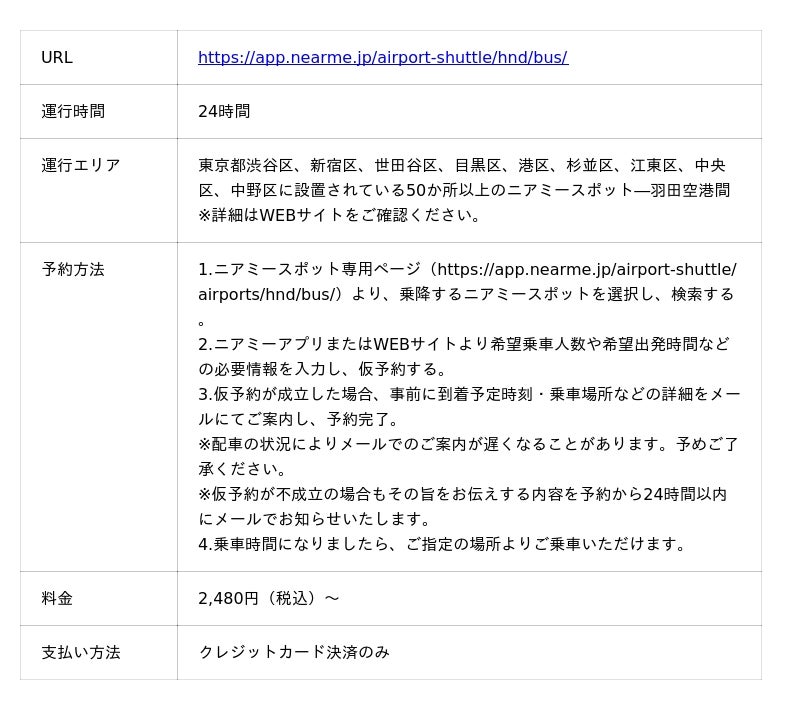
Task: Click the ※仮予約が不成立の場合 note
Action: click(x=462, y=495)
